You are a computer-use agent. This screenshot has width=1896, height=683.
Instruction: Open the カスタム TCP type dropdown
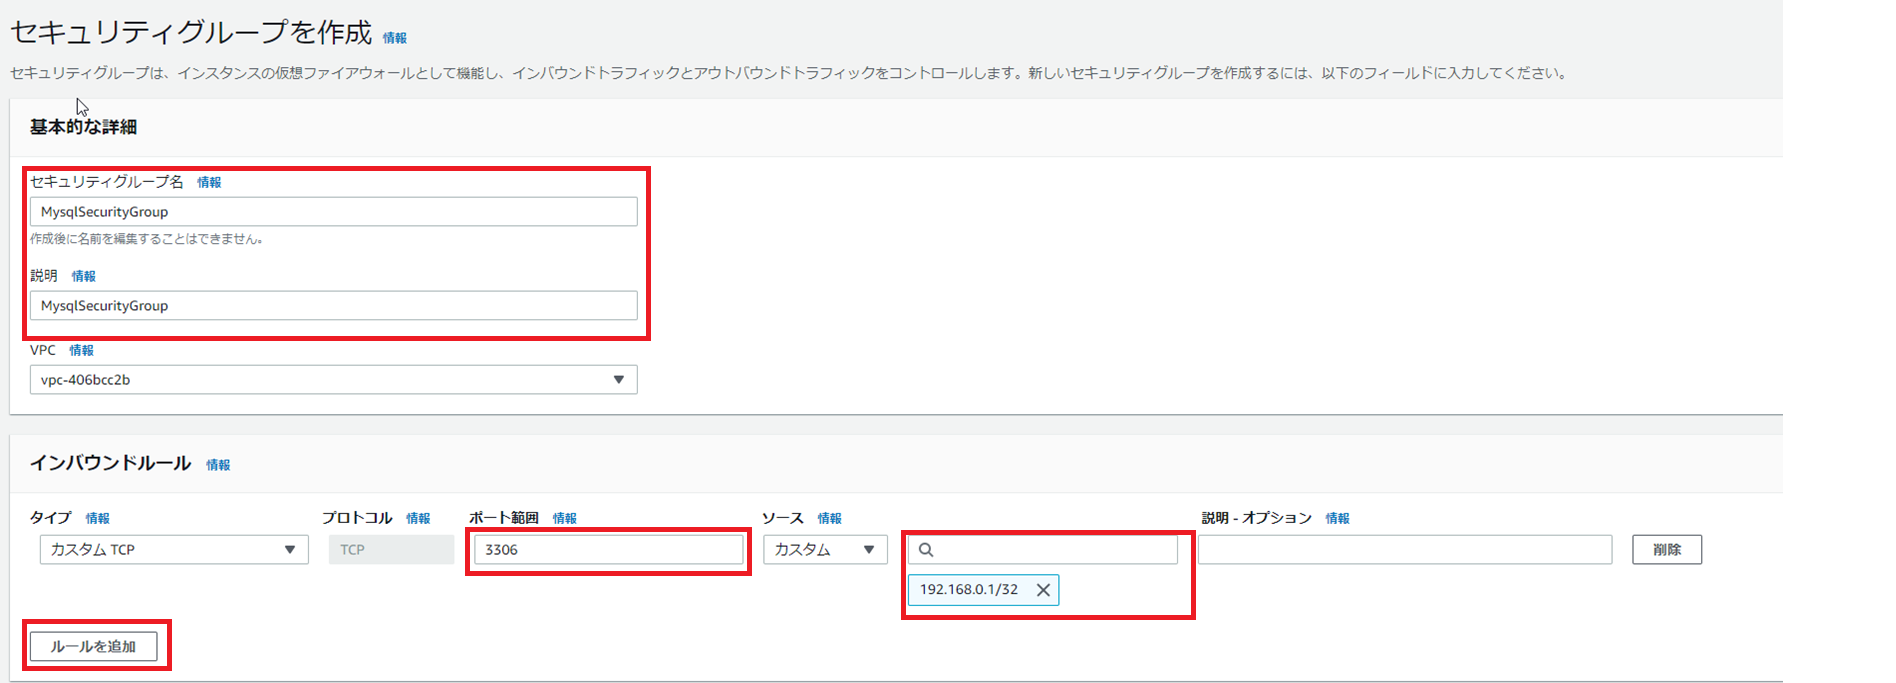[174, 550]
